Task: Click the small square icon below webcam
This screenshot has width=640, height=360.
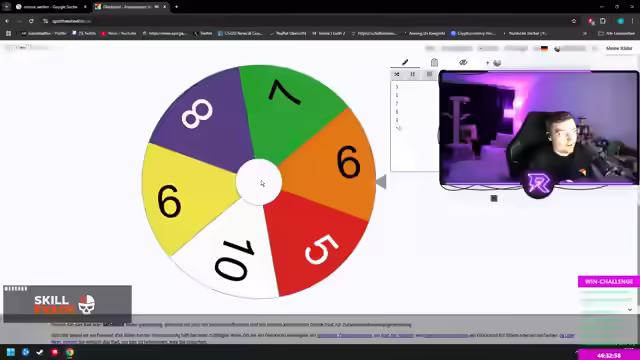Action: click(x=494, y=198)
